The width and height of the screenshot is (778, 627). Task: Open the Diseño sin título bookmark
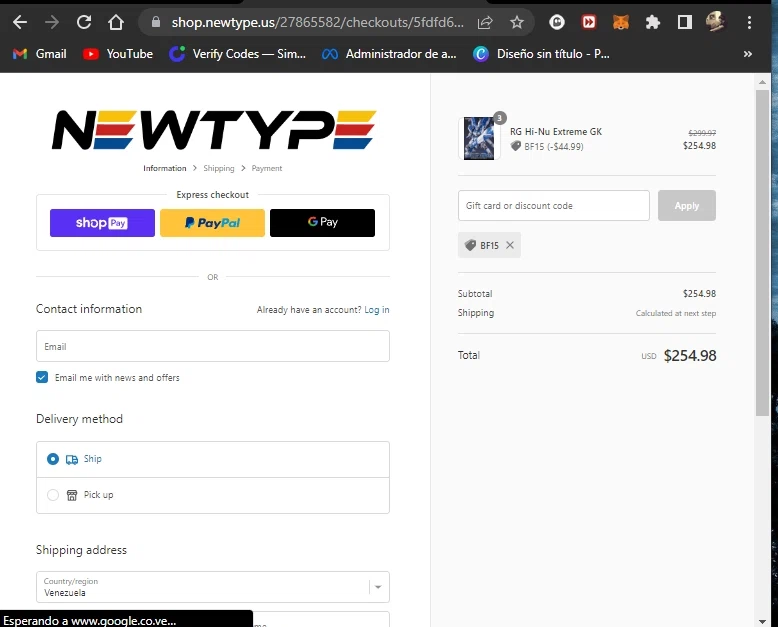541,54
